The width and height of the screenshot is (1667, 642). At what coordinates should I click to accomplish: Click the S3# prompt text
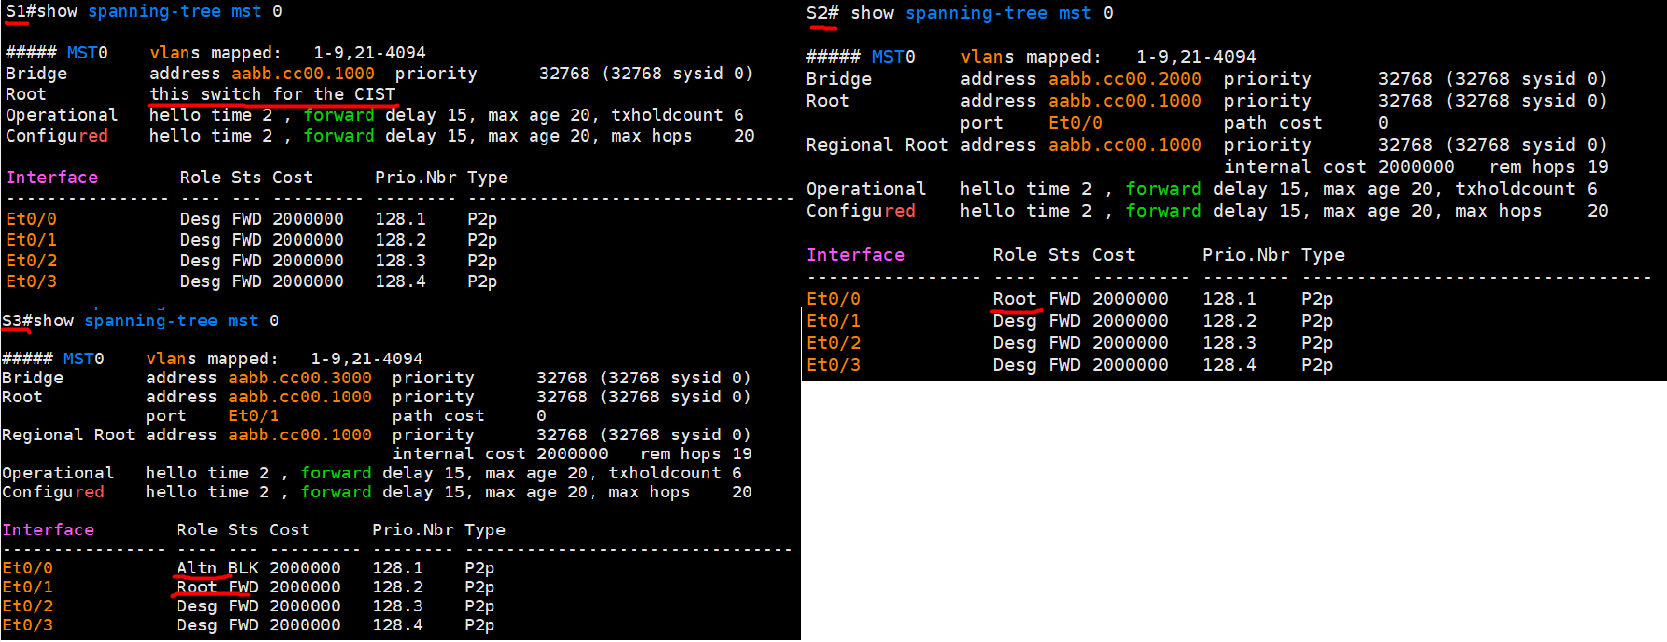tap(17, 320)
